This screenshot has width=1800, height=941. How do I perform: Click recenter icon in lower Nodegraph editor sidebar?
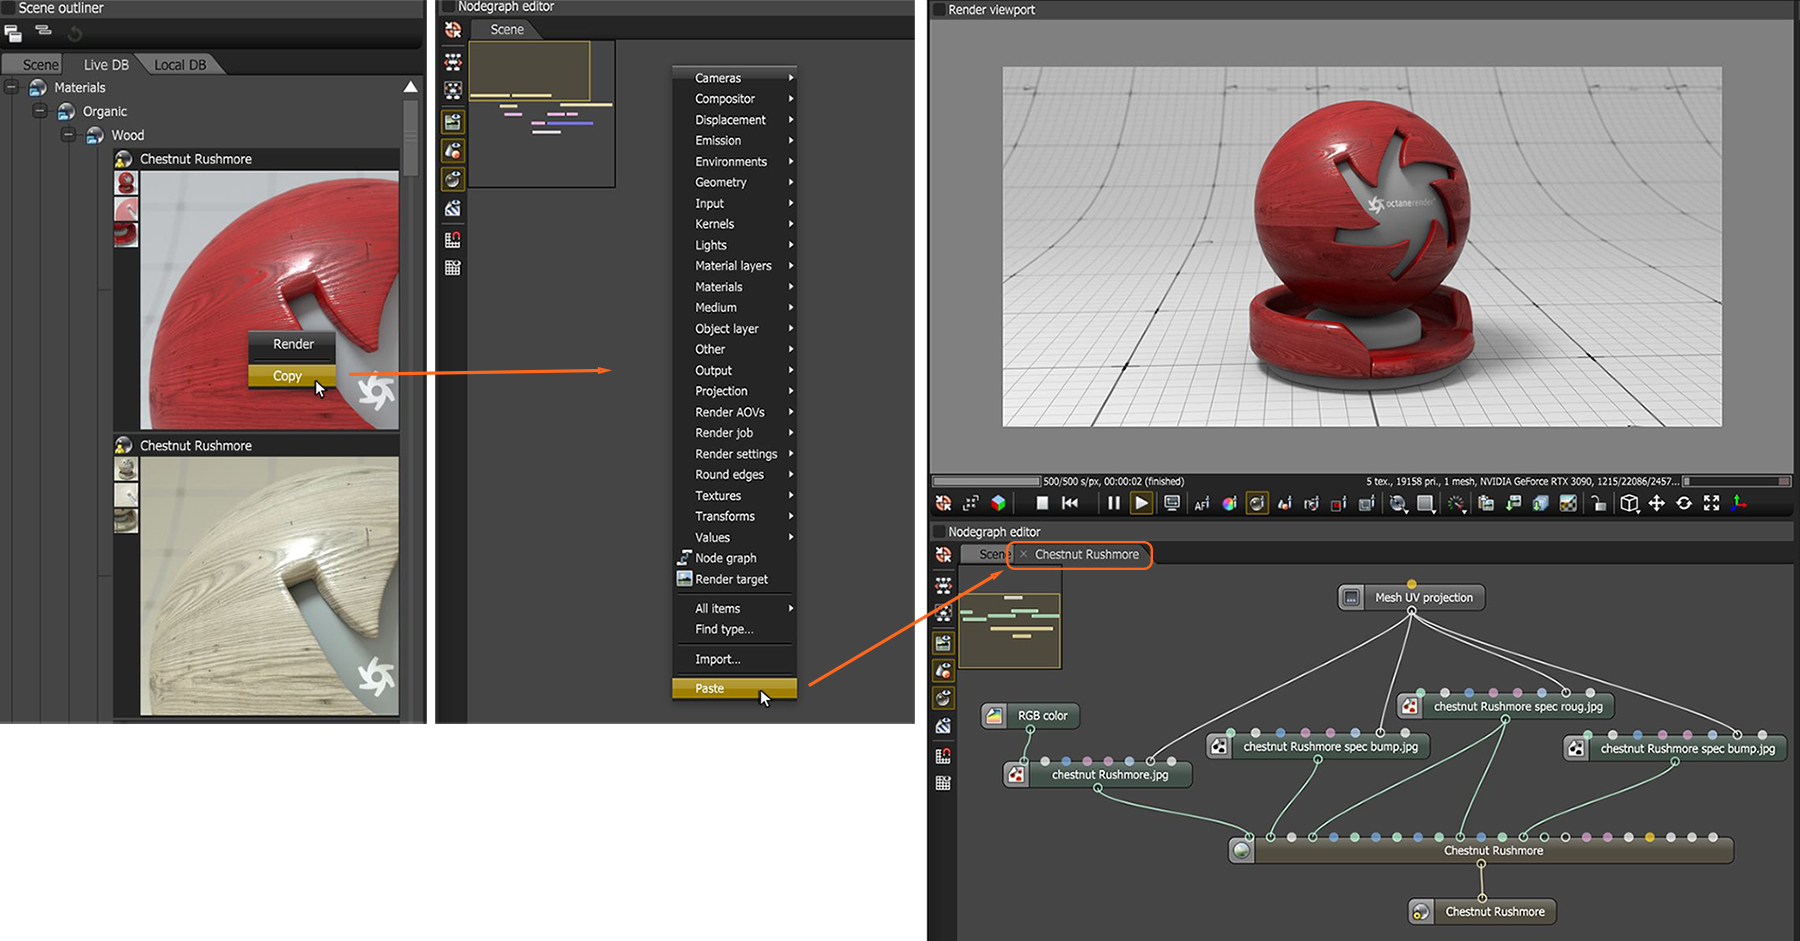[x=943, y=555]
